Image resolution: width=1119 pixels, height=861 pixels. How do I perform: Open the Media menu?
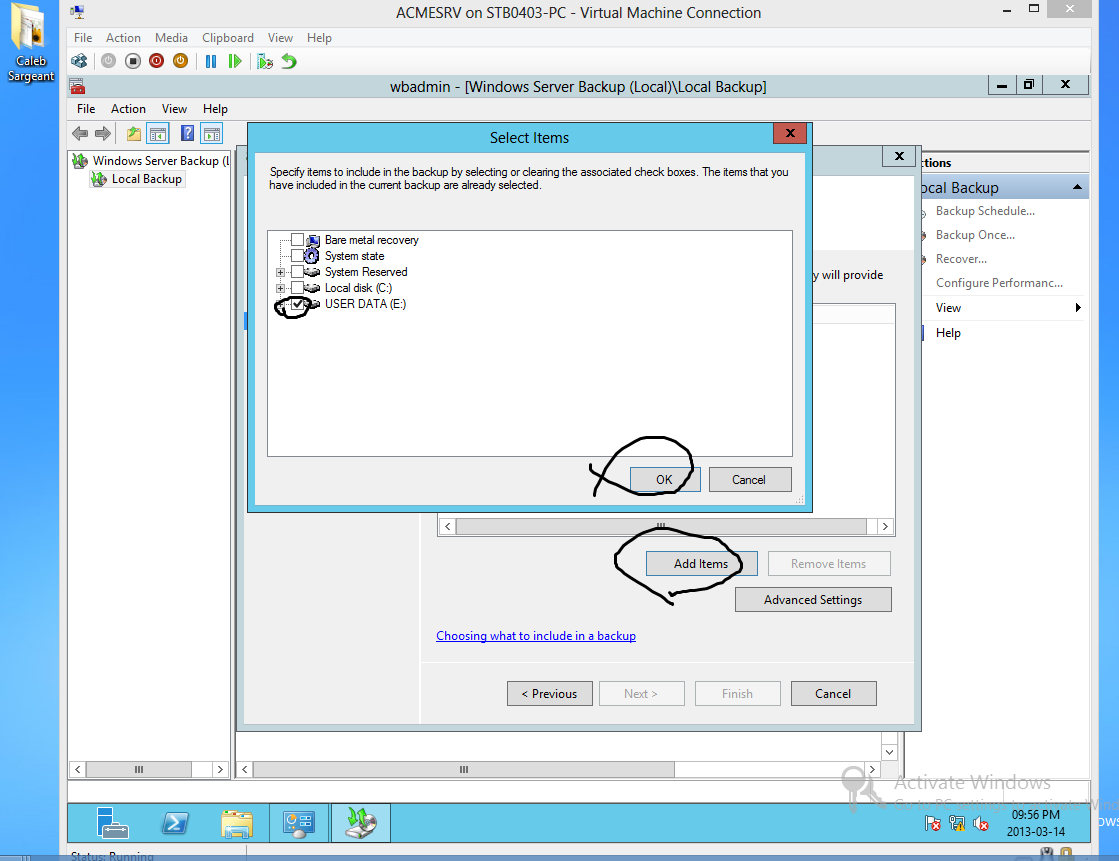(x=171, y=38)
